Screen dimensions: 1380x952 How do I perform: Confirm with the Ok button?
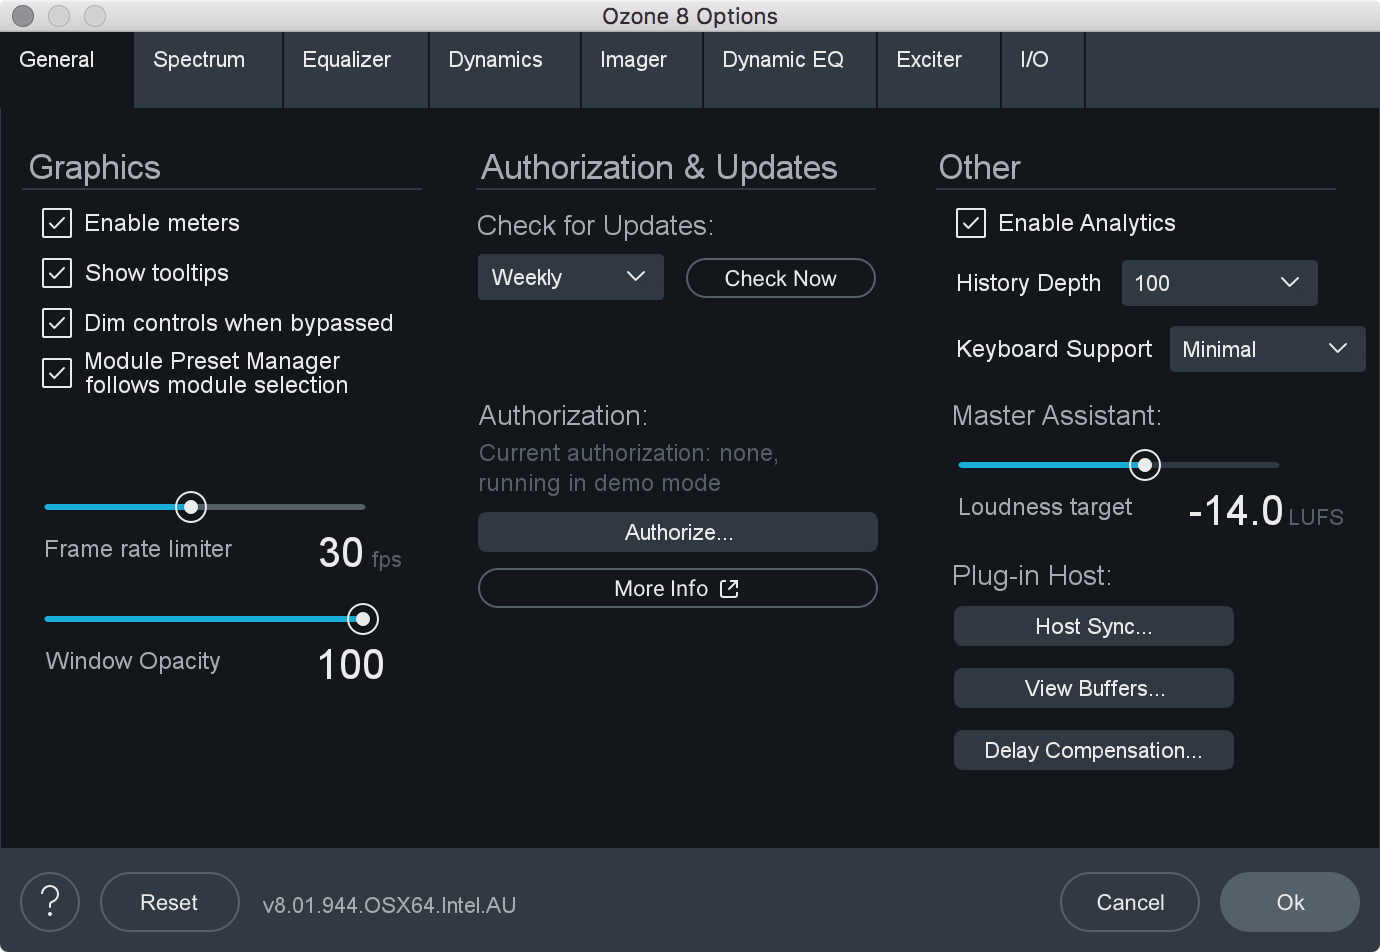point(1290,902)
